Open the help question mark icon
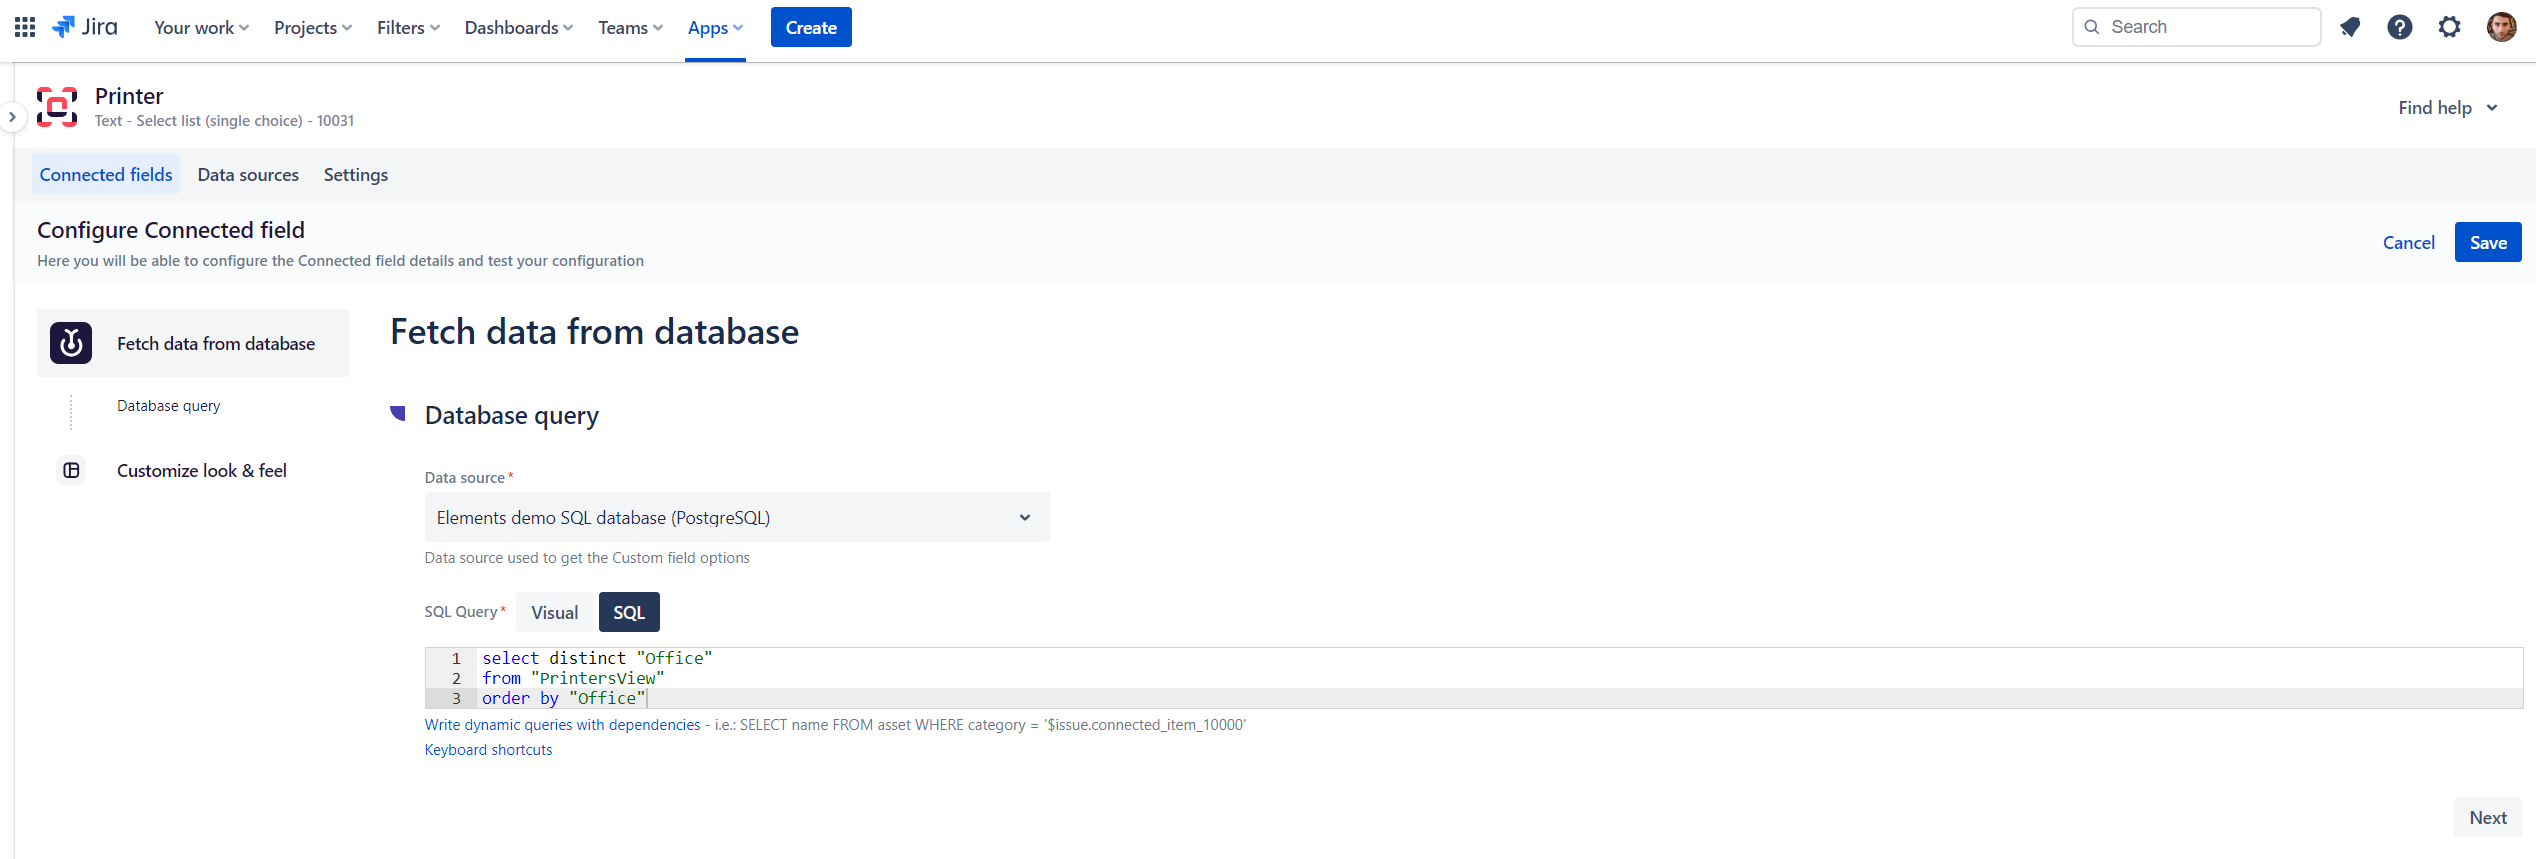 click(x=2399, y=27)
